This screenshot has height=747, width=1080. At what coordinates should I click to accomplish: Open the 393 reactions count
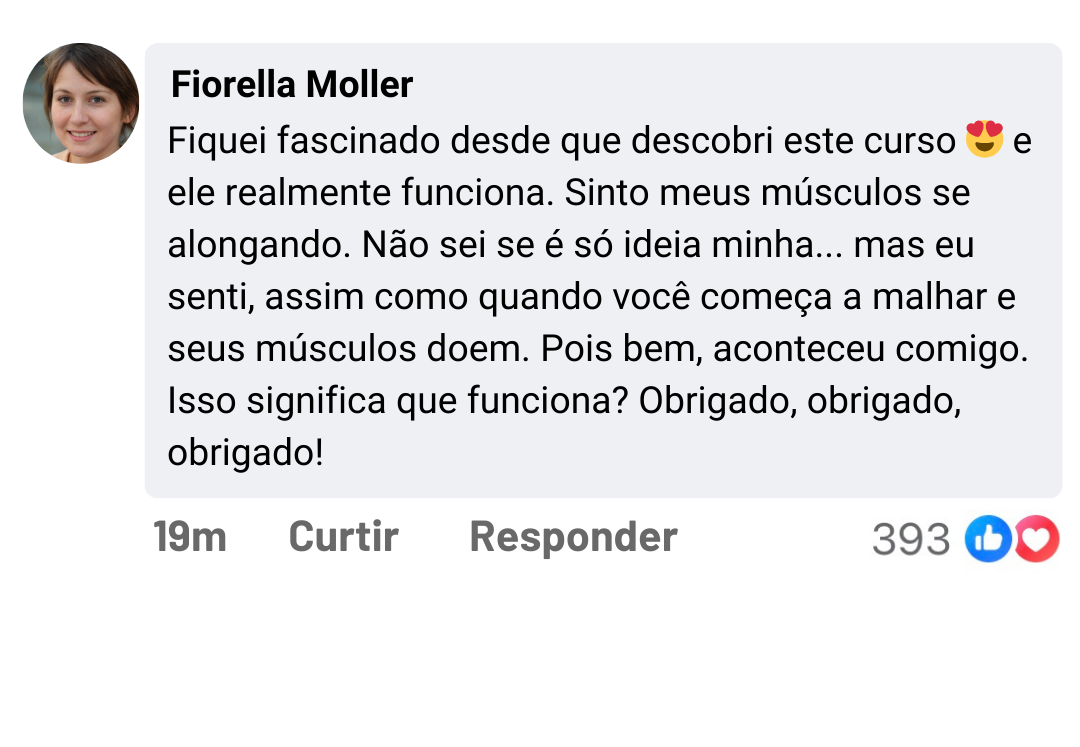[x=910, y=540]
